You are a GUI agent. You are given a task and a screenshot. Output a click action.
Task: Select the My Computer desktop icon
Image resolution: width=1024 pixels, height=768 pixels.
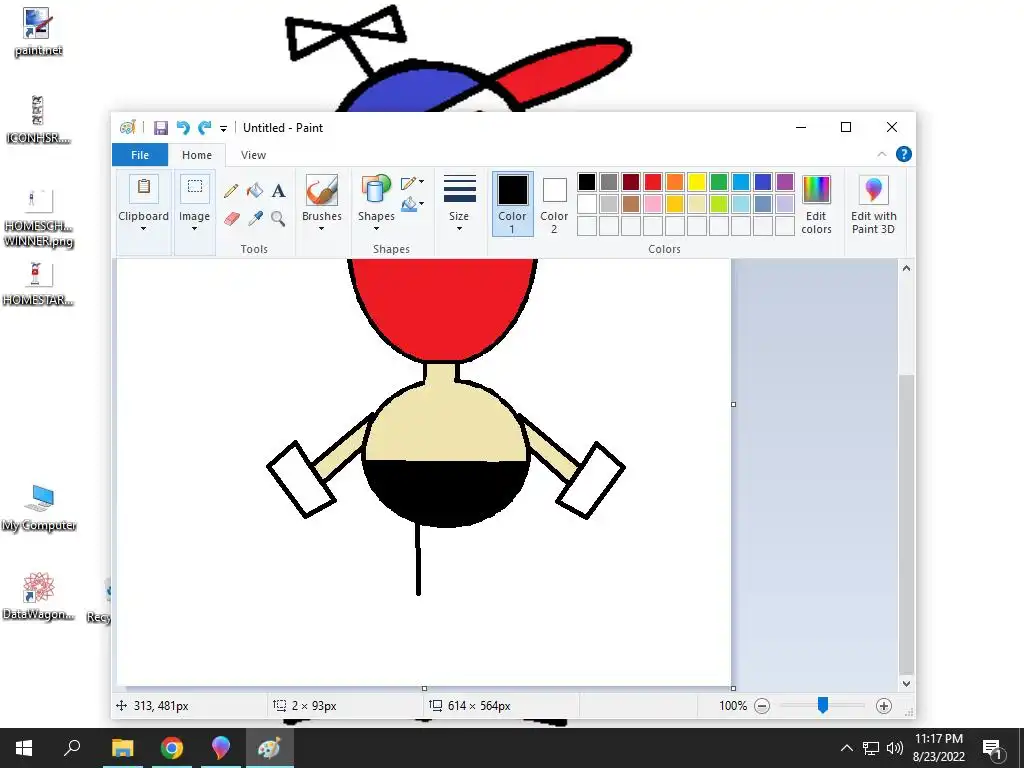39,508
